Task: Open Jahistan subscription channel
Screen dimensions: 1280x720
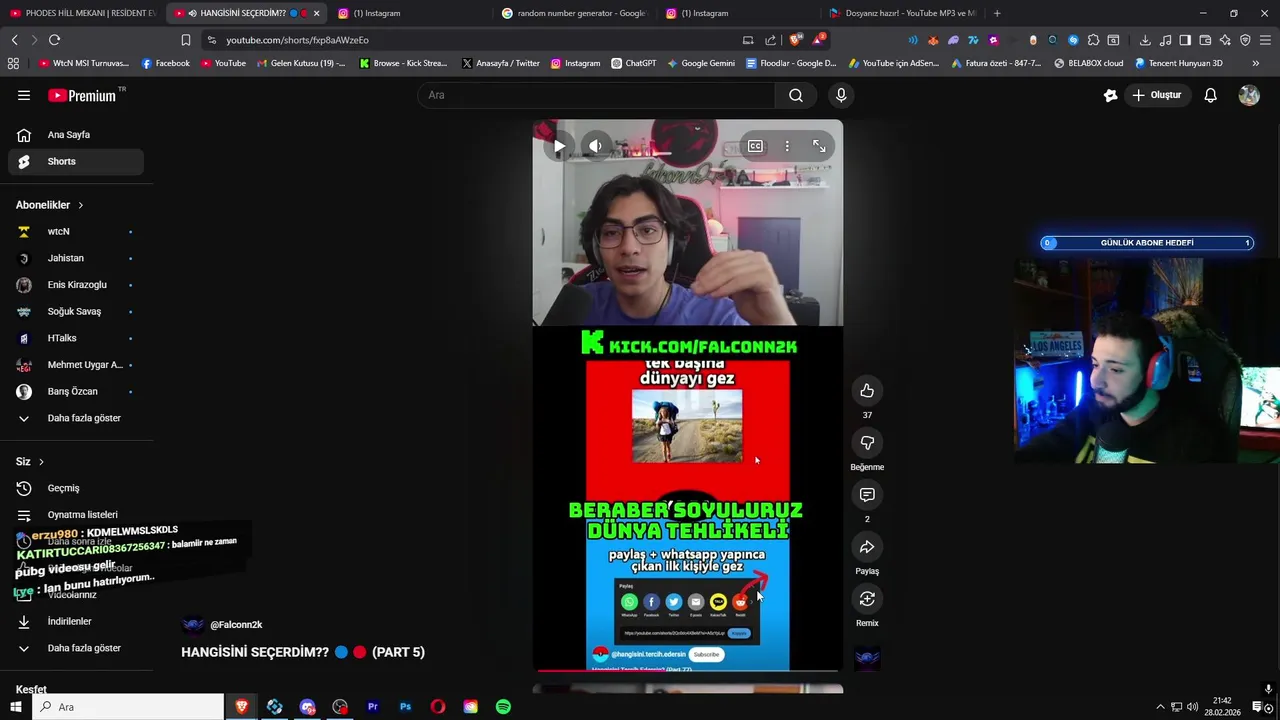Action: 76,258
